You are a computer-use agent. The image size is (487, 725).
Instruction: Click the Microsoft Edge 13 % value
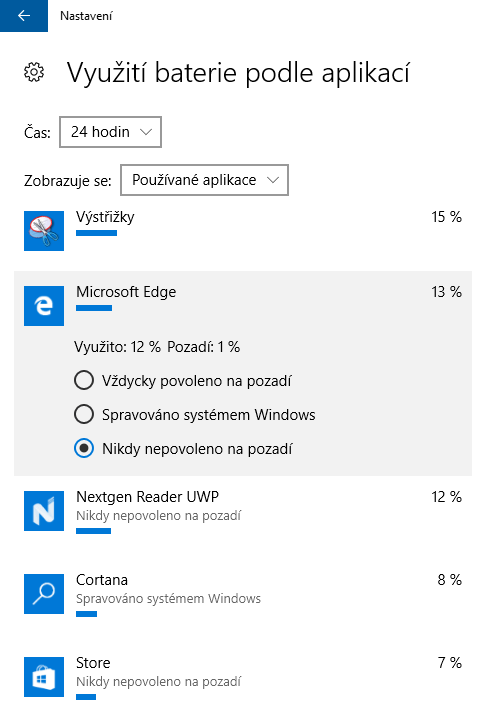click(446, 292)
